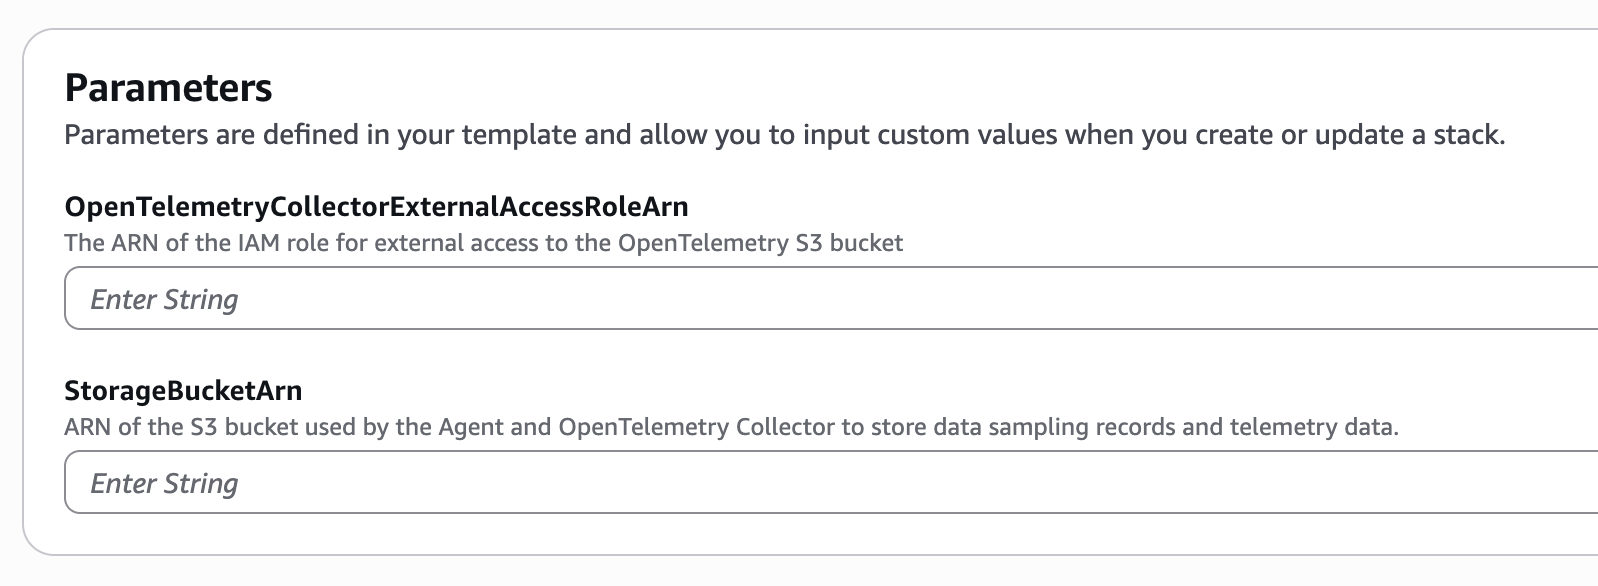Activate the text box under StorageBucketArn
This screenshot has width=1598, height=586.
coord(830,483)
